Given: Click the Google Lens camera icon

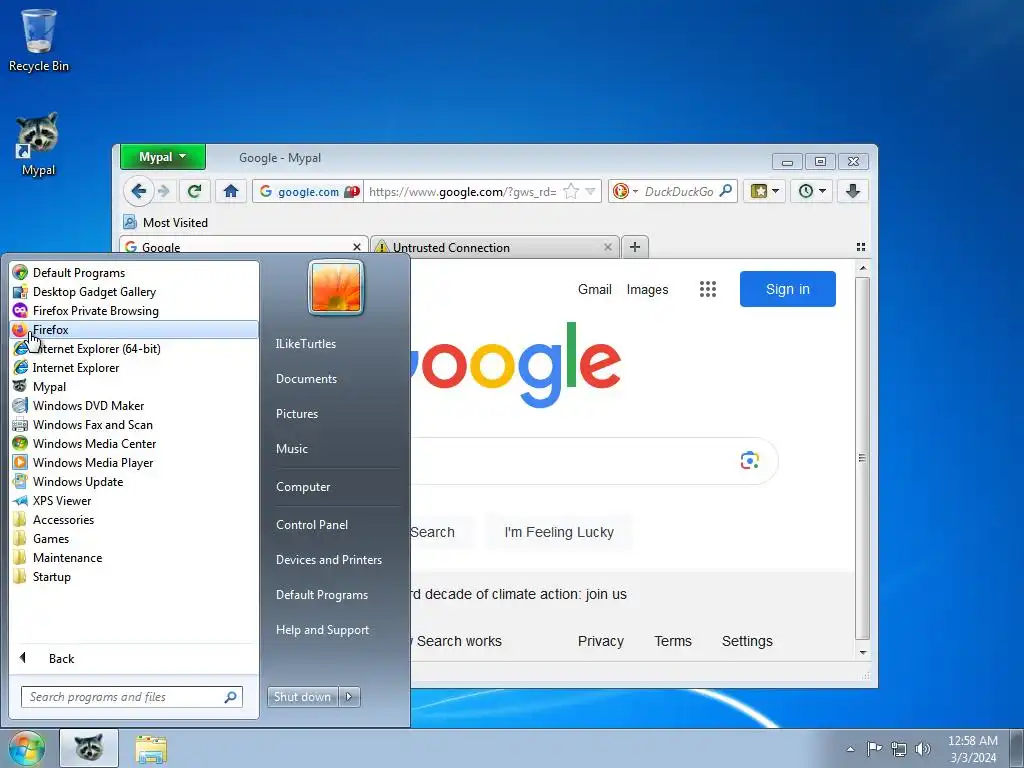Looking at the screenshot, I should coord(750,460).
